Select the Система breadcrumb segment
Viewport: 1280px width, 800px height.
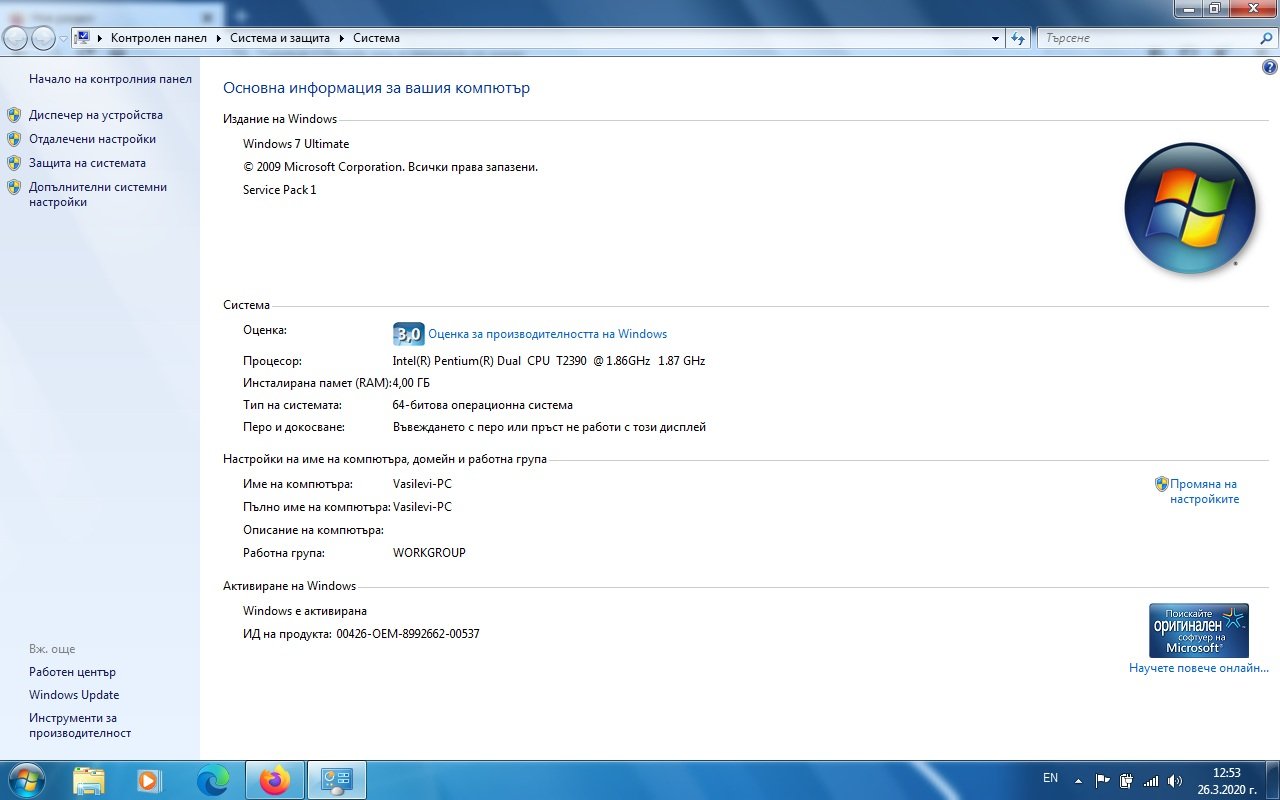click(376, 38)
